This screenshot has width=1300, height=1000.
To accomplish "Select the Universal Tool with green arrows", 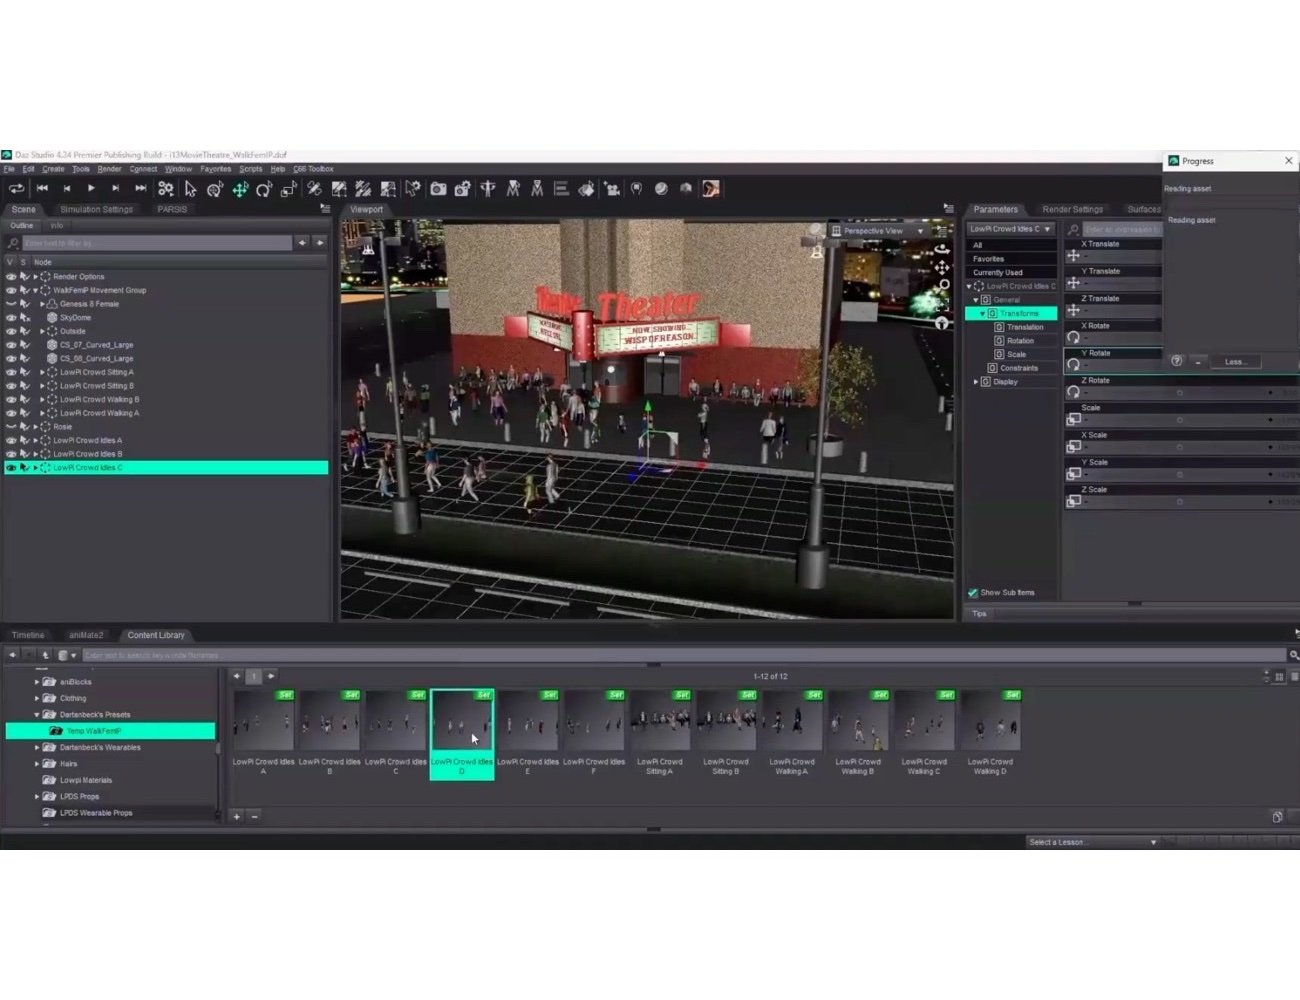I will (240, 189).
